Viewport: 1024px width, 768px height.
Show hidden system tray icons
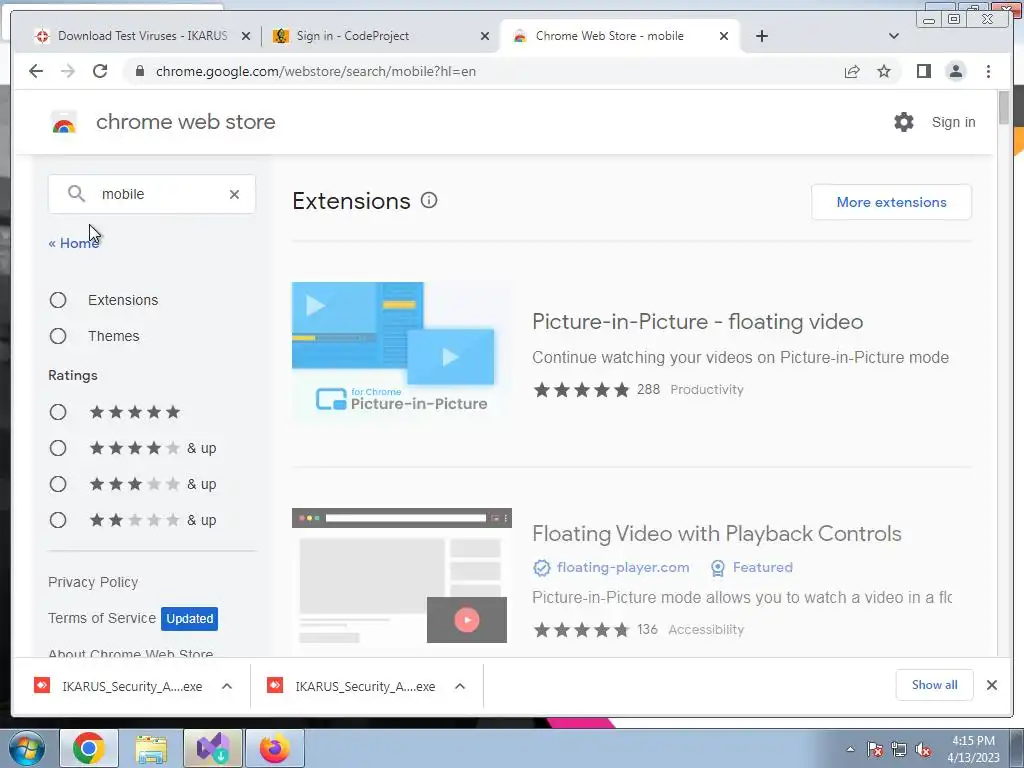pyautogui.click(x=850, y=749)
